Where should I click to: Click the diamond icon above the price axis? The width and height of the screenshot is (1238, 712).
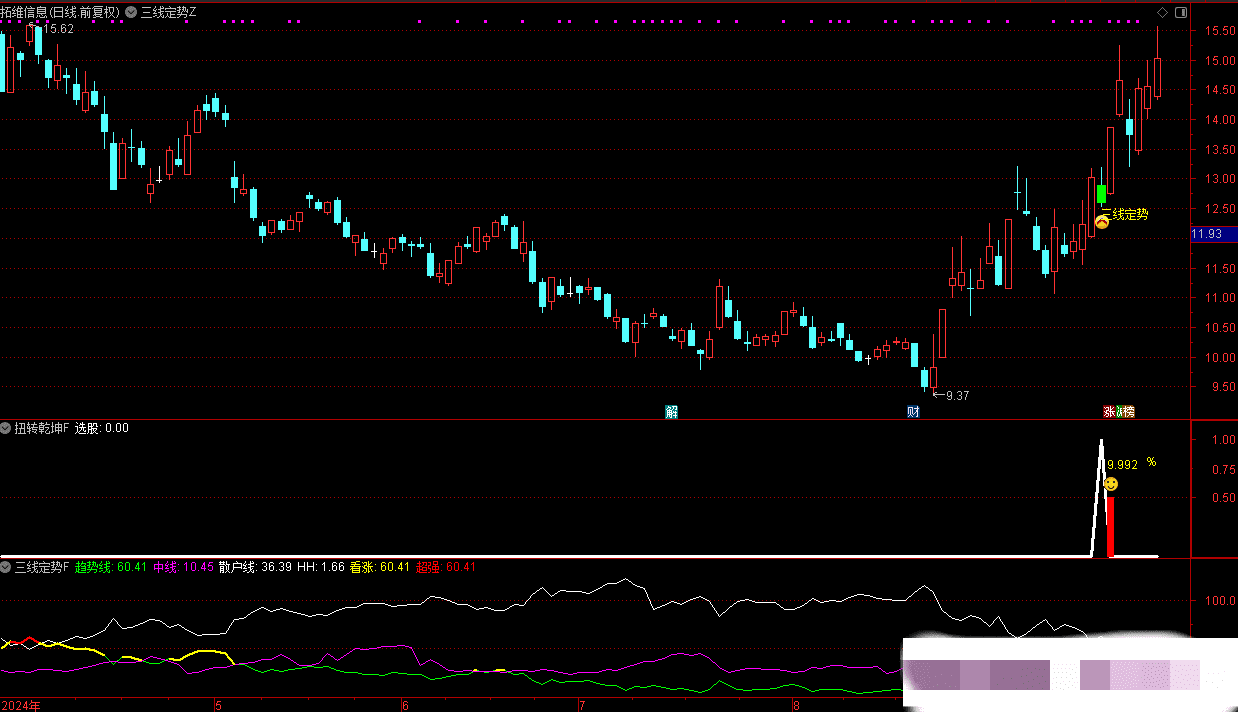[x=1162, y=12]
